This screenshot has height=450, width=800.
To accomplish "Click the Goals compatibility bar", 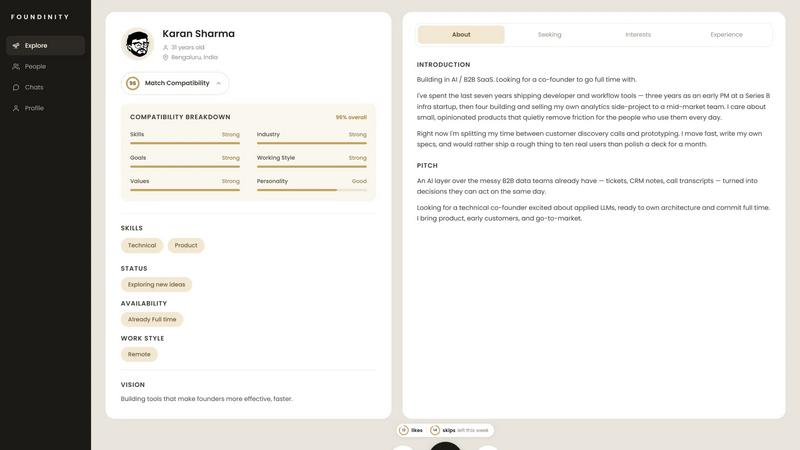I will (185, 166).
